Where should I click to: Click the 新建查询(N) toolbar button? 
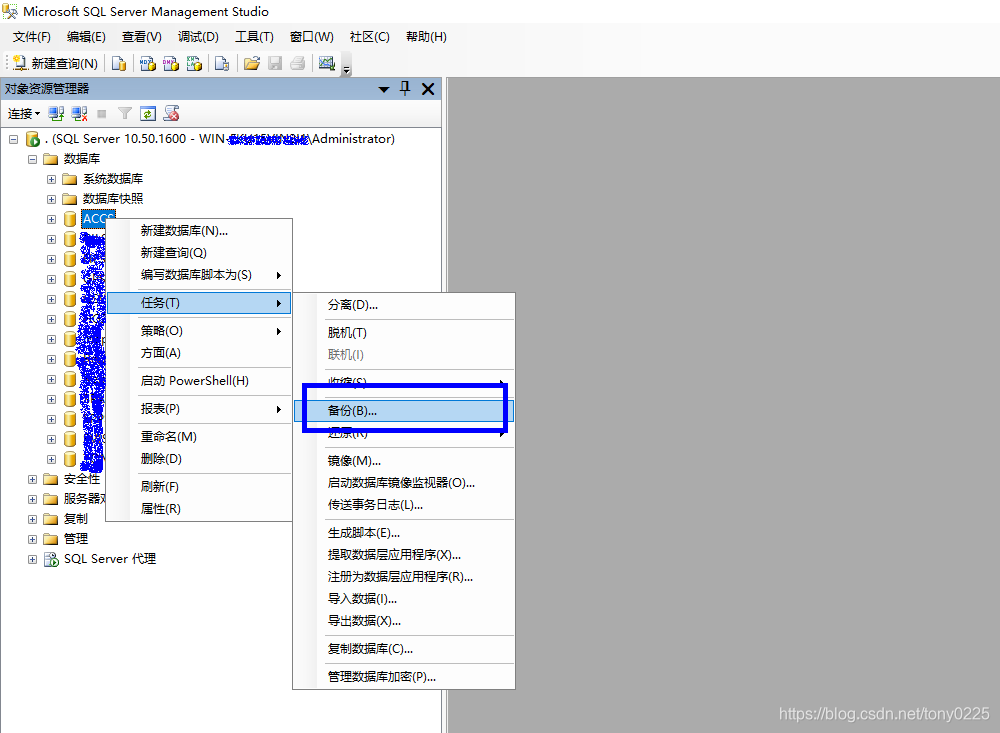[x=55, y=63]
